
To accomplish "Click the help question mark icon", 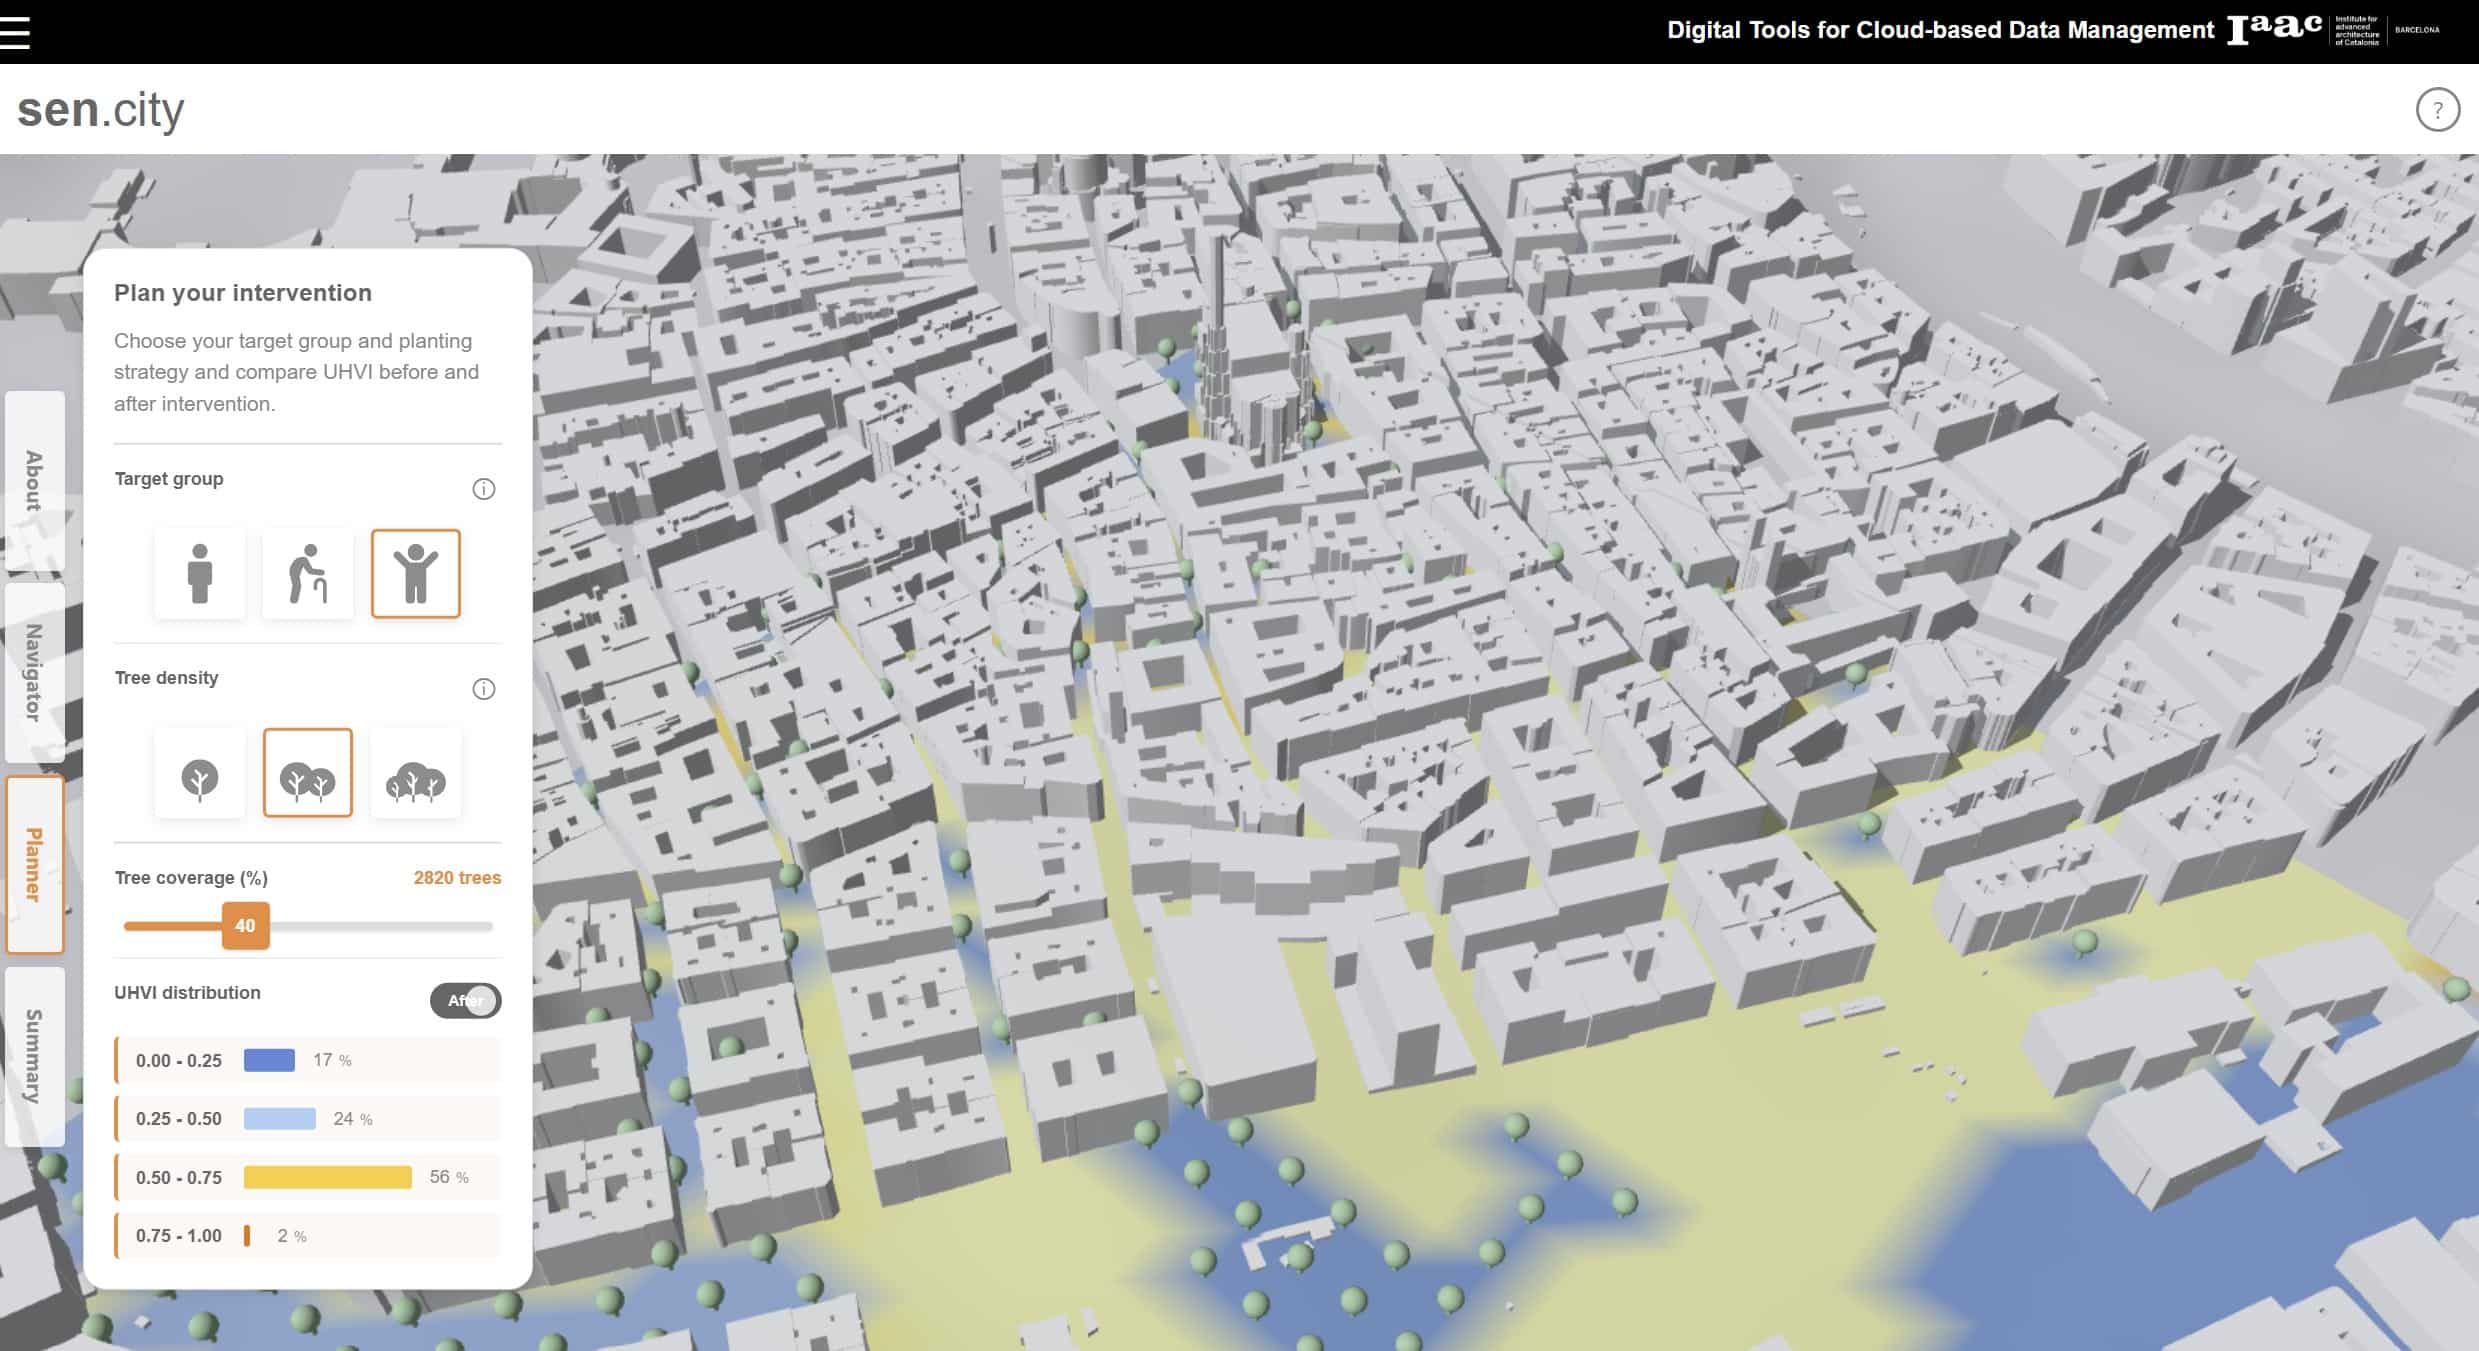I will tap(2437, 110).
